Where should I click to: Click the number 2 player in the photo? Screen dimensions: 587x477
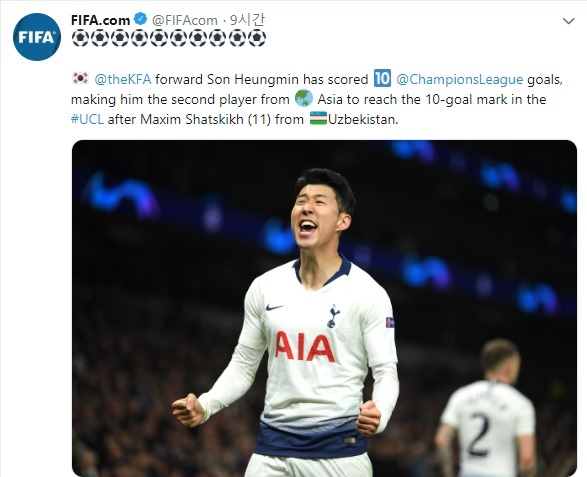point(488,408)
